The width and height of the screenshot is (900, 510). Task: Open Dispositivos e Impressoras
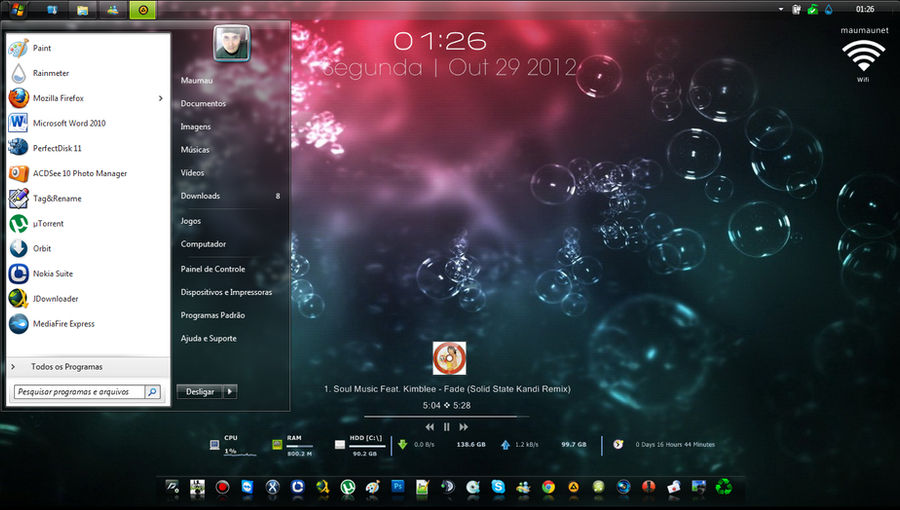[x=226, y=292]
